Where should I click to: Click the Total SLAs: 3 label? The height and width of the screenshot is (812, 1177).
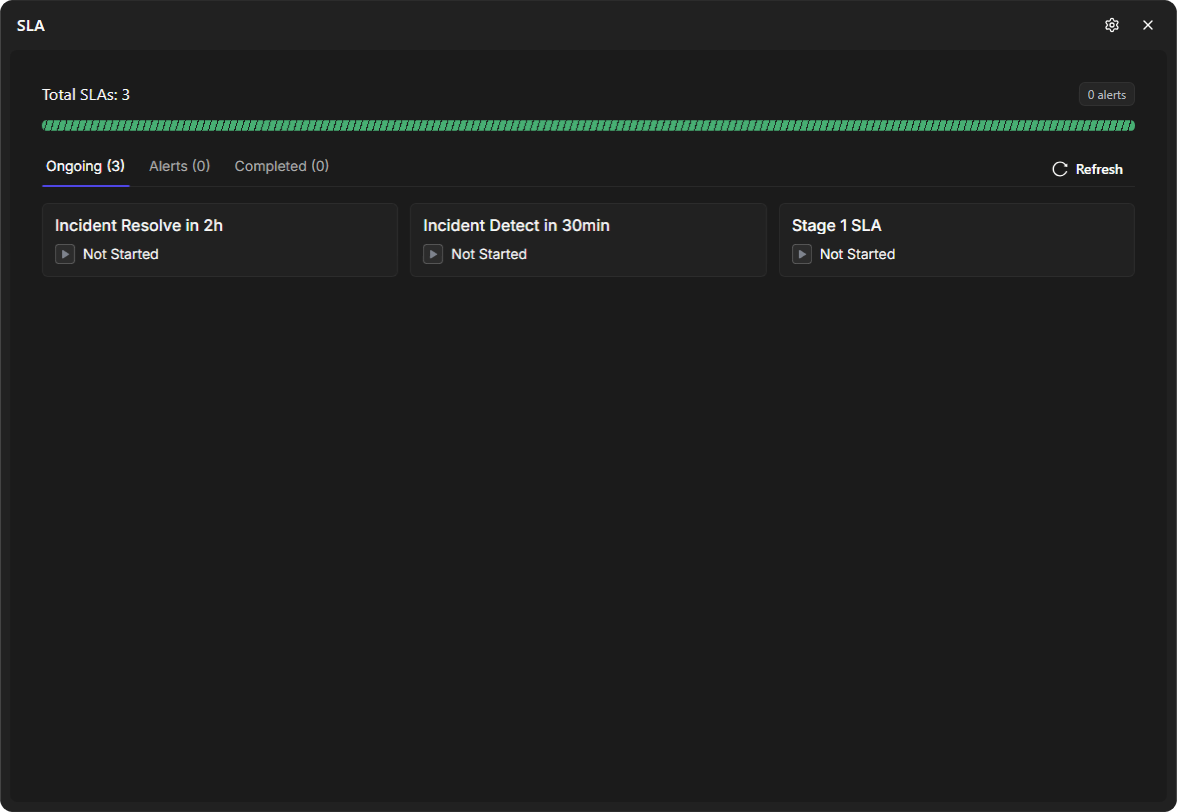tap(86, 95)
